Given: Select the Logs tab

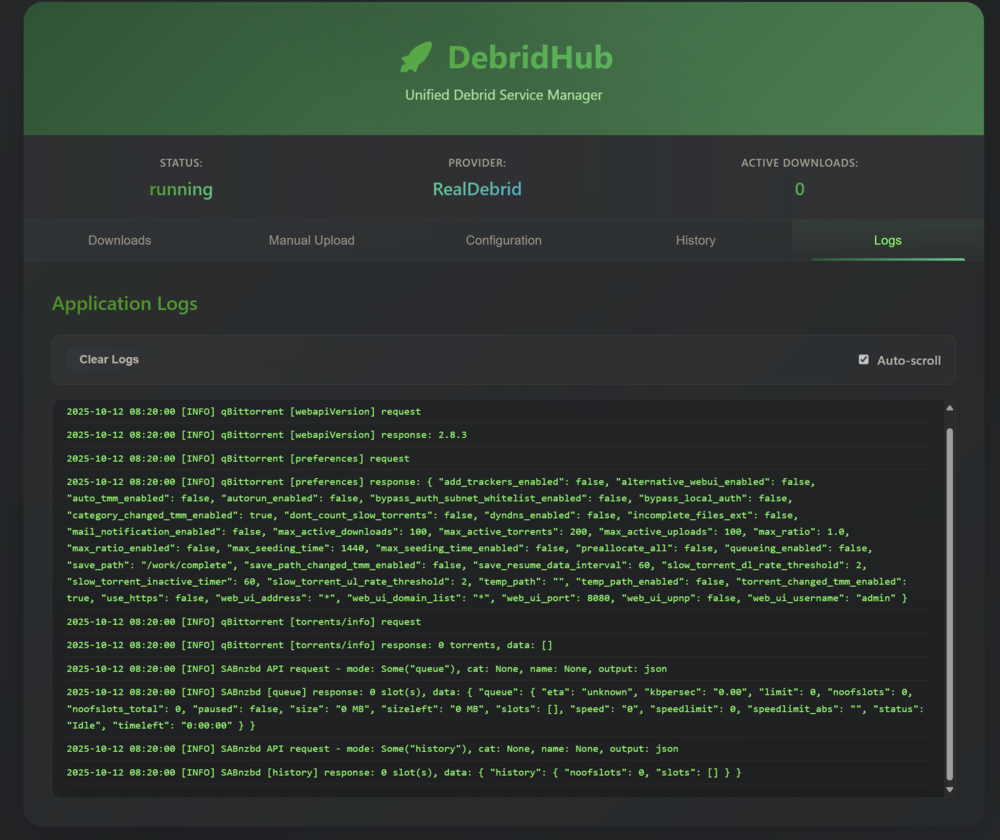Looking at the screenshot, I should [887, 240].
